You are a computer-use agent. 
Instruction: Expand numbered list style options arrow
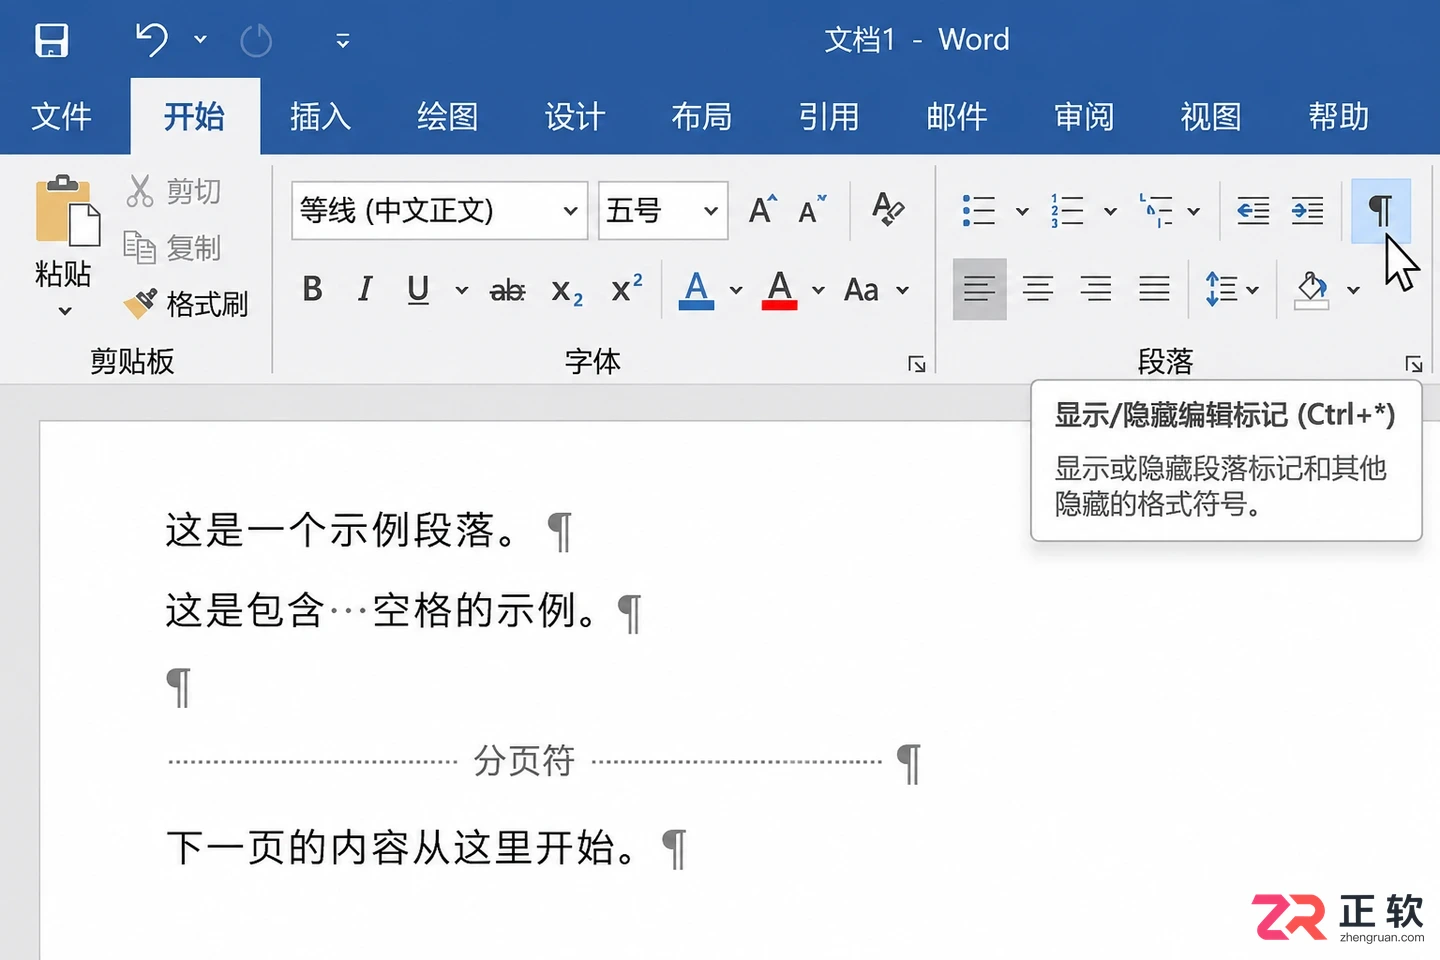pyautogui.click(x=1110, y=211)
